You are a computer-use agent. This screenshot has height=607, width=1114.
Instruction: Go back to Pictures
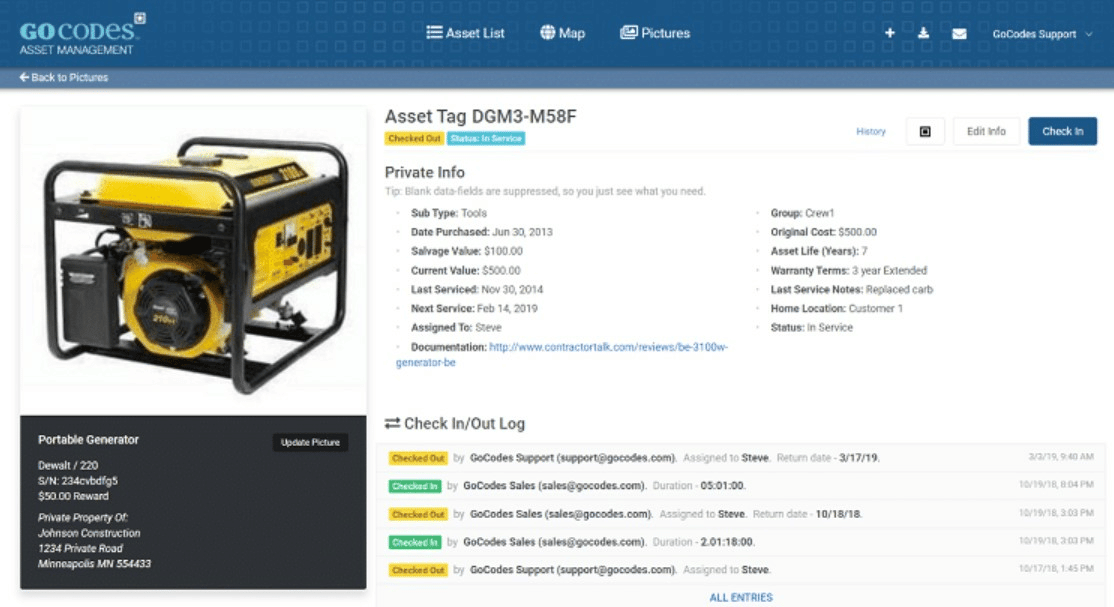pyautogui.click(x=64, y=77)
